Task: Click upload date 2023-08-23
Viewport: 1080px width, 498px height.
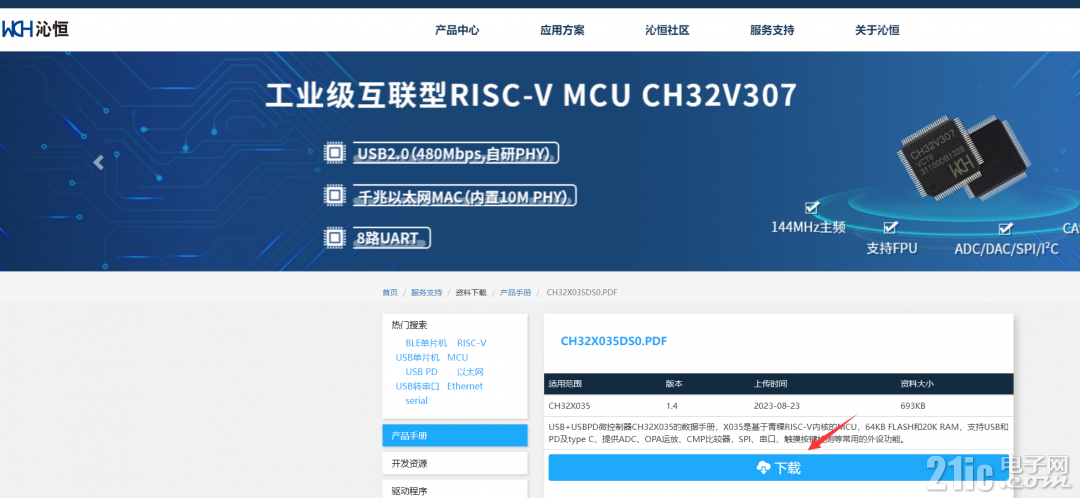Action: (x=778, y=405)
